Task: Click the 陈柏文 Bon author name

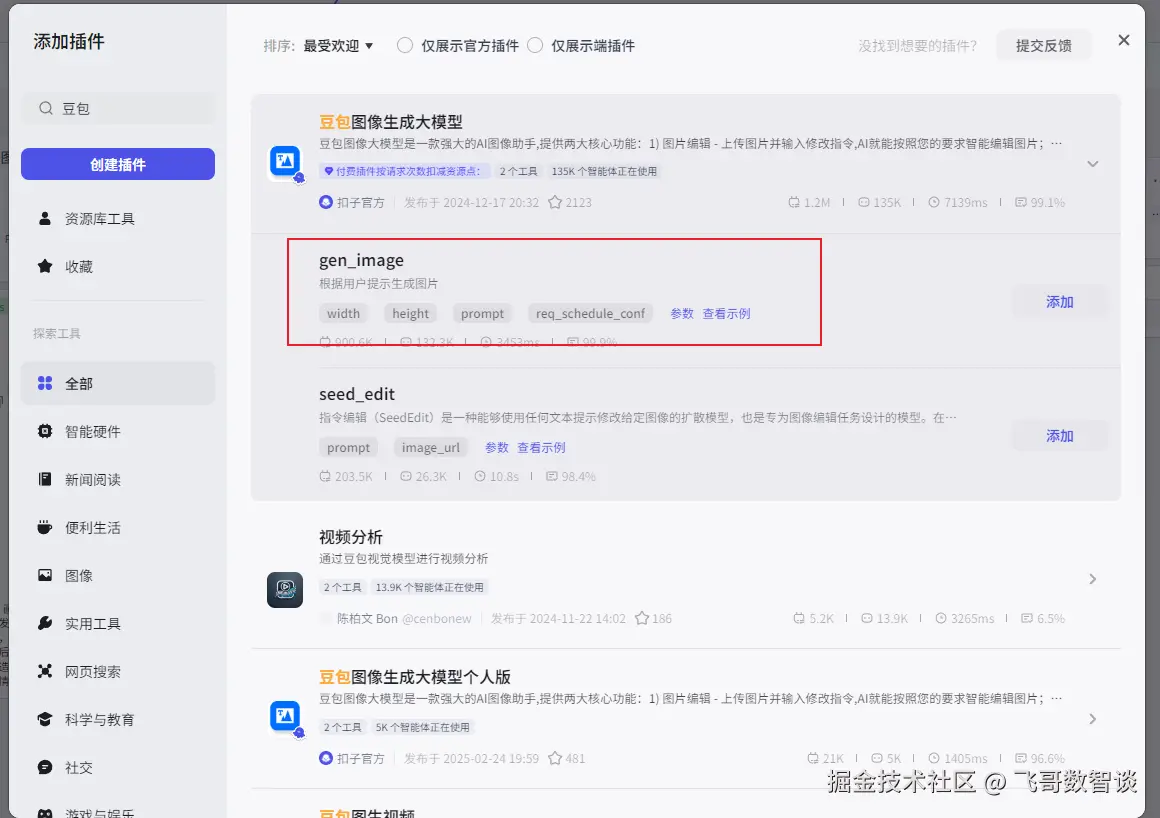Action: [x=367, y=618]
